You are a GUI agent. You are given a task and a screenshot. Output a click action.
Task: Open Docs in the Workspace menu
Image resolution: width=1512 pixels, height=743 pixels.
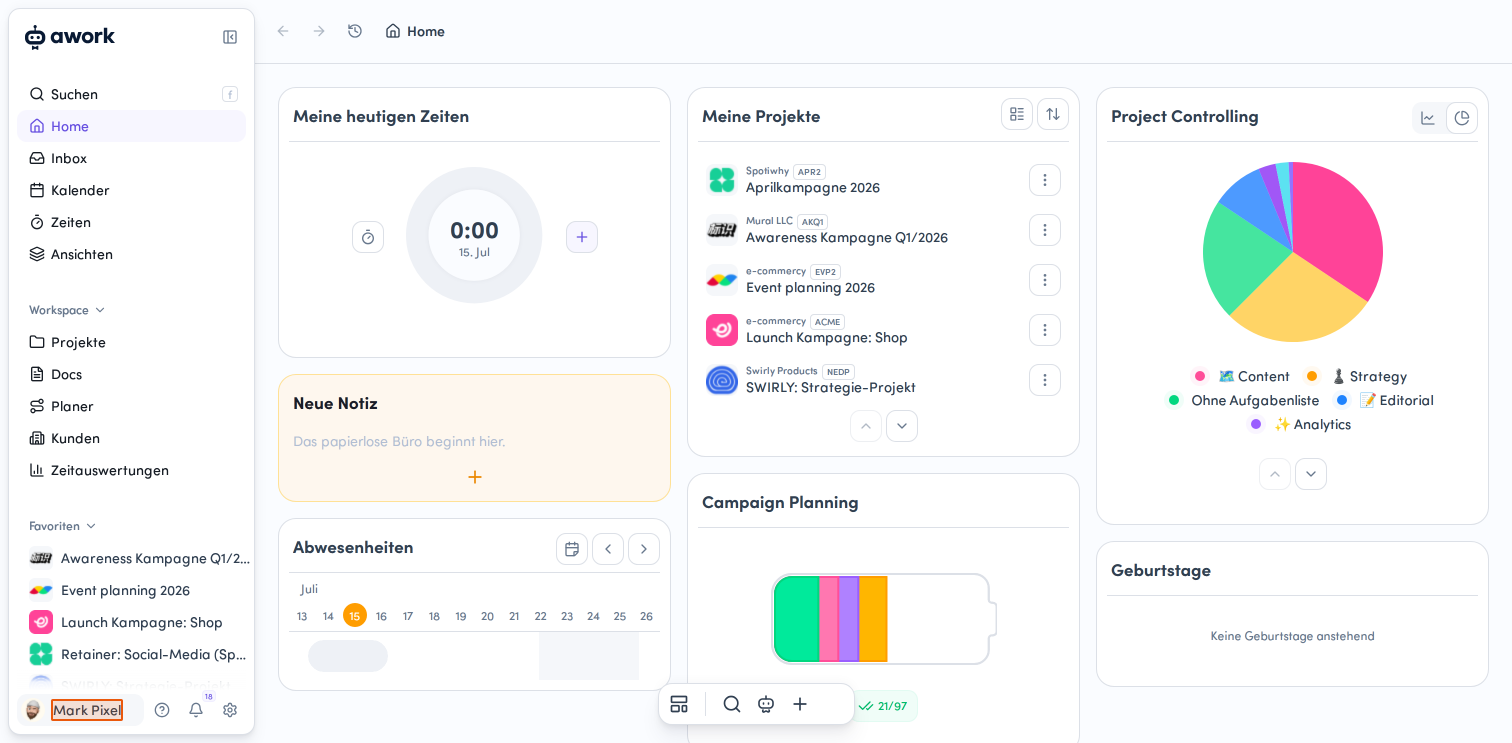point(131,374)
